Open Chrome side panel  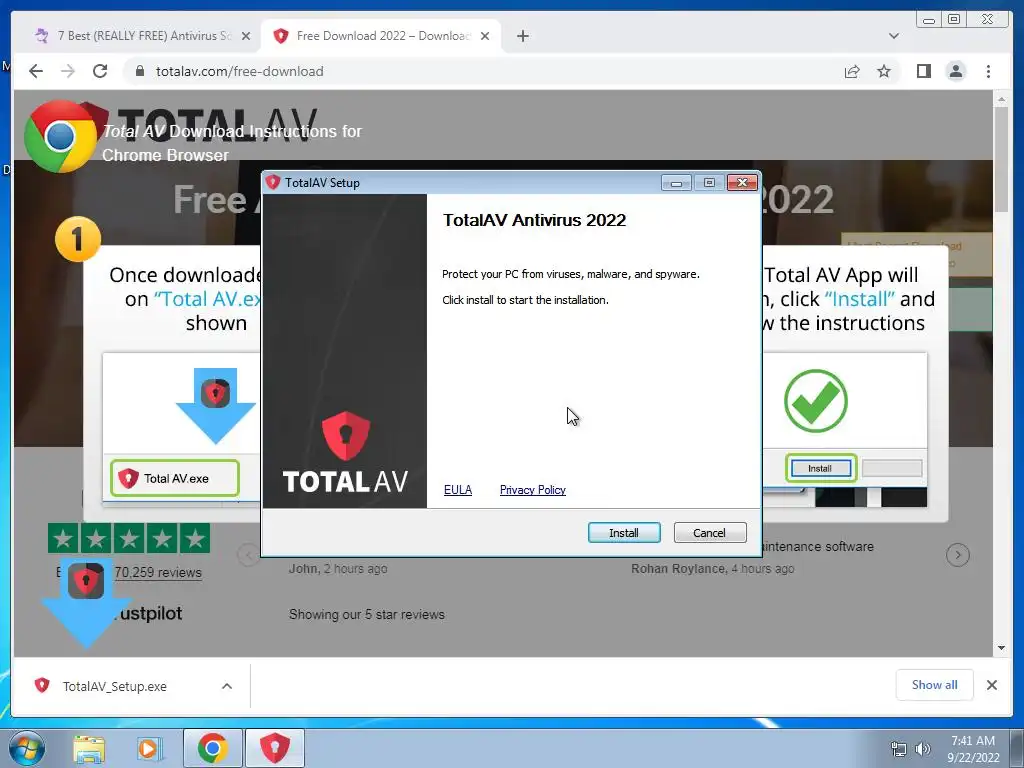tap(923, 71)
